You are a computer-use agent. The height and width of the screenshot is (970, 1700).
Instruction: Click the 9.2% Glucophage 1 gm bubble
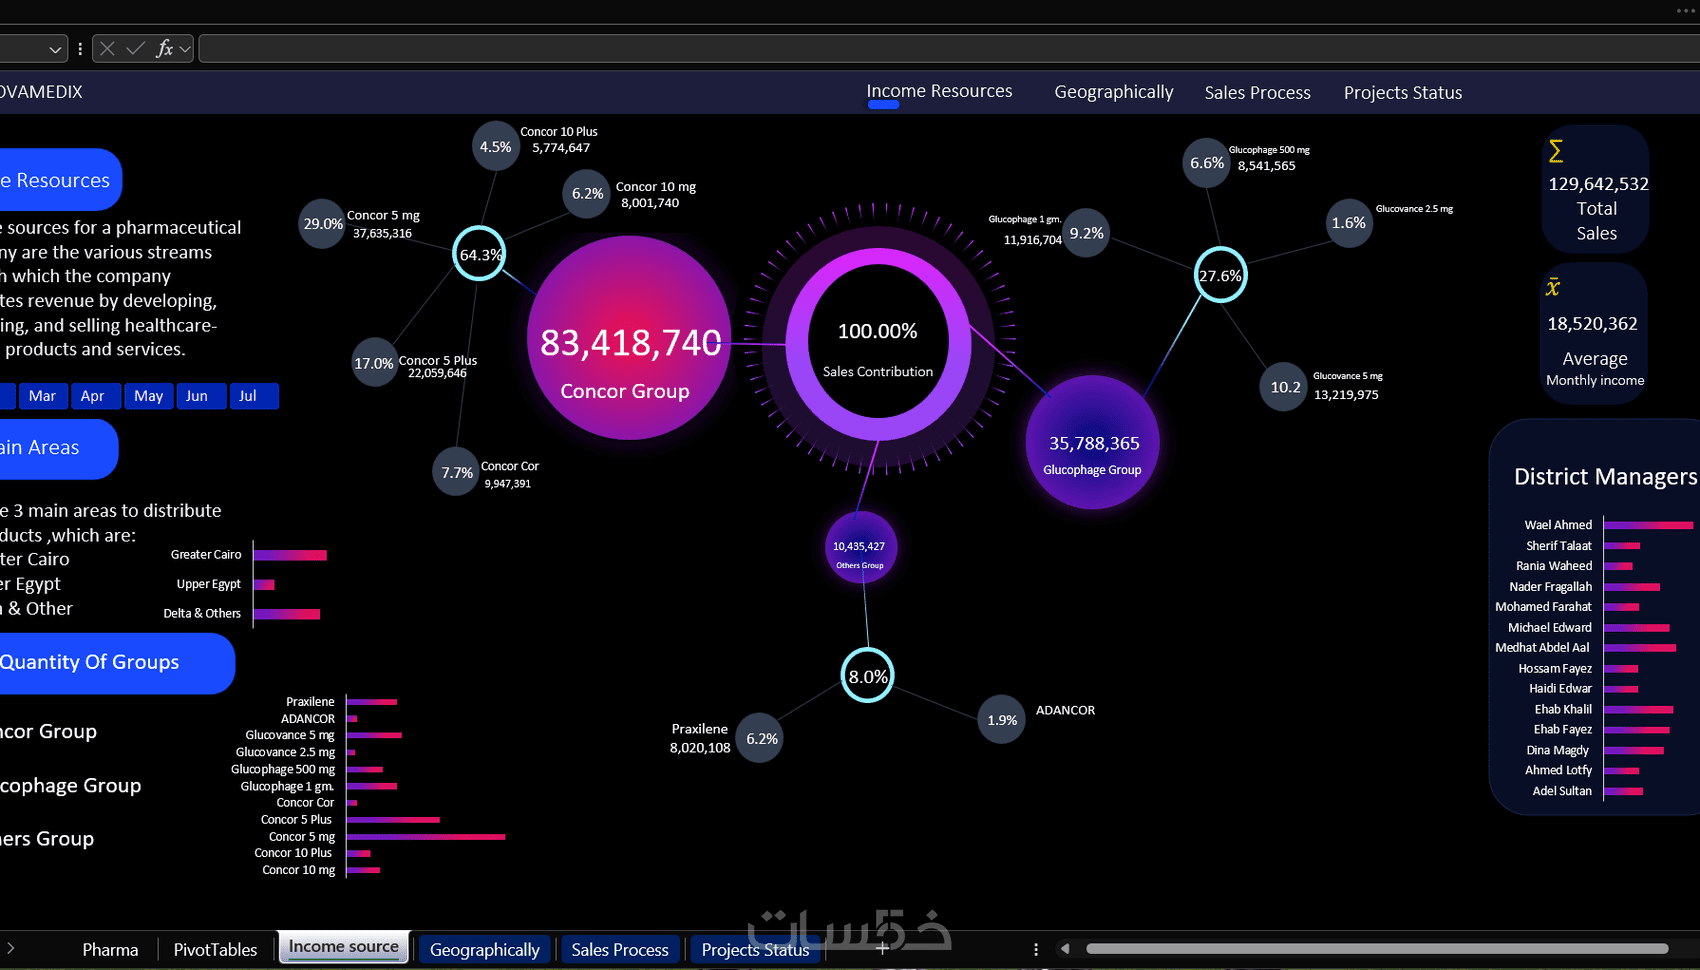pos(1086,233)
